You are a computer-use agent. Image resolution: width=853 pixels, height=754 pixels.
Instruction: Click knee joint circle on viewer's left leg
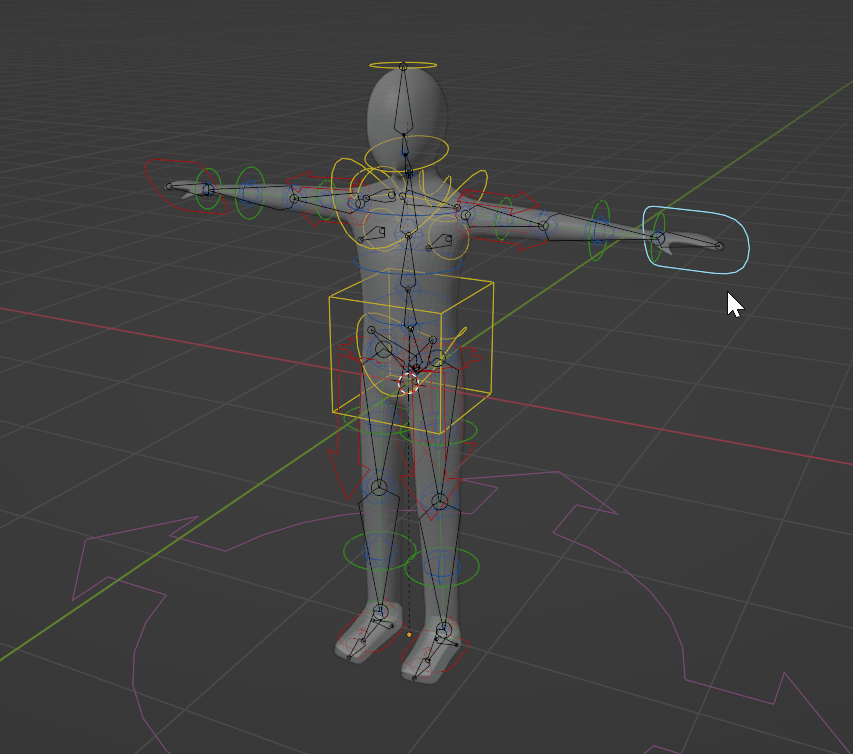tap(379, 487)
